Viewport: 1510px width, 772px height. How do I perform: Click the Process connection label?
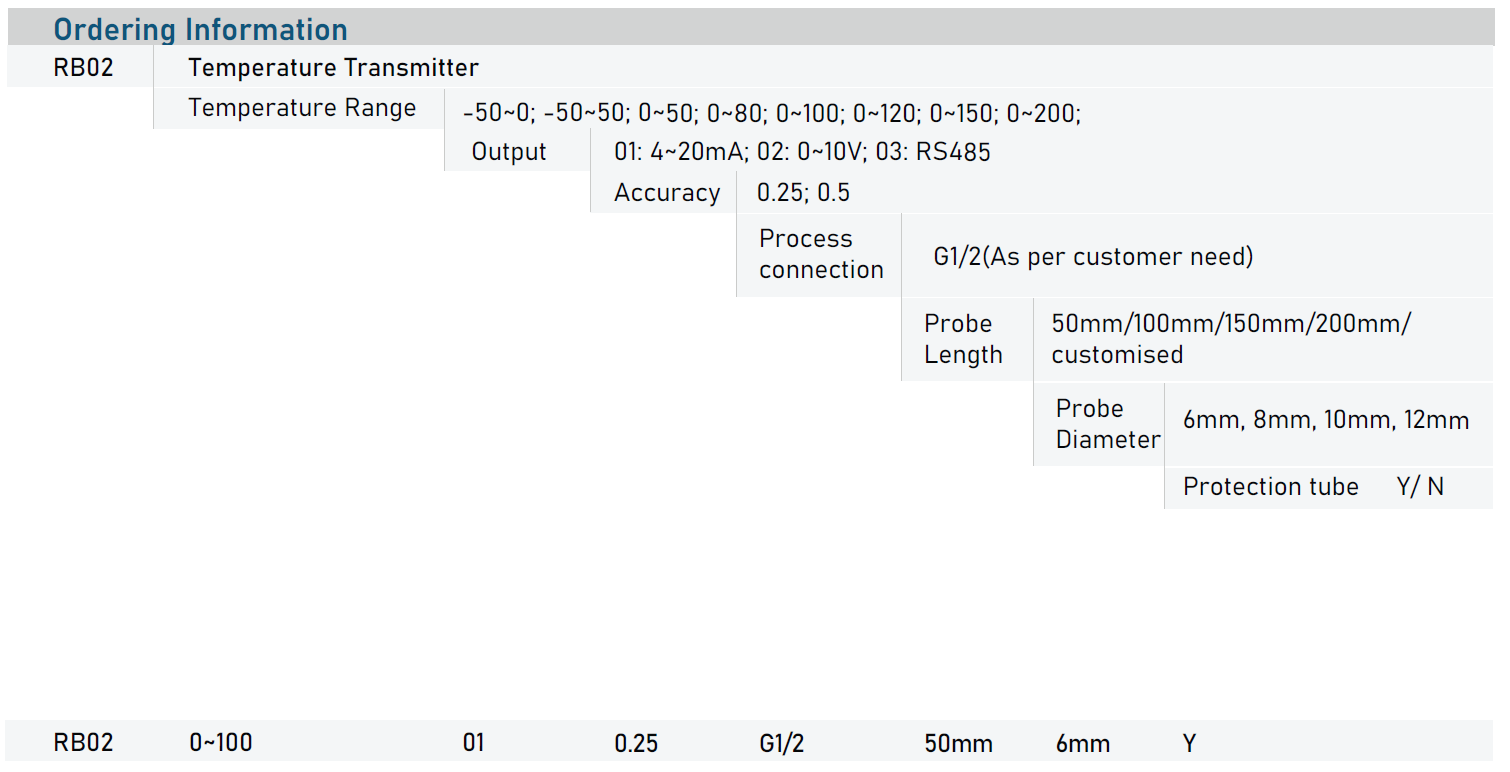click(x=820, y=254)
